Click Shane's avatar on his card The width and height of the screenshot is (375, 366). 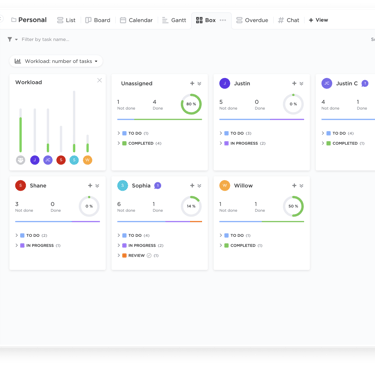point(21,186)
